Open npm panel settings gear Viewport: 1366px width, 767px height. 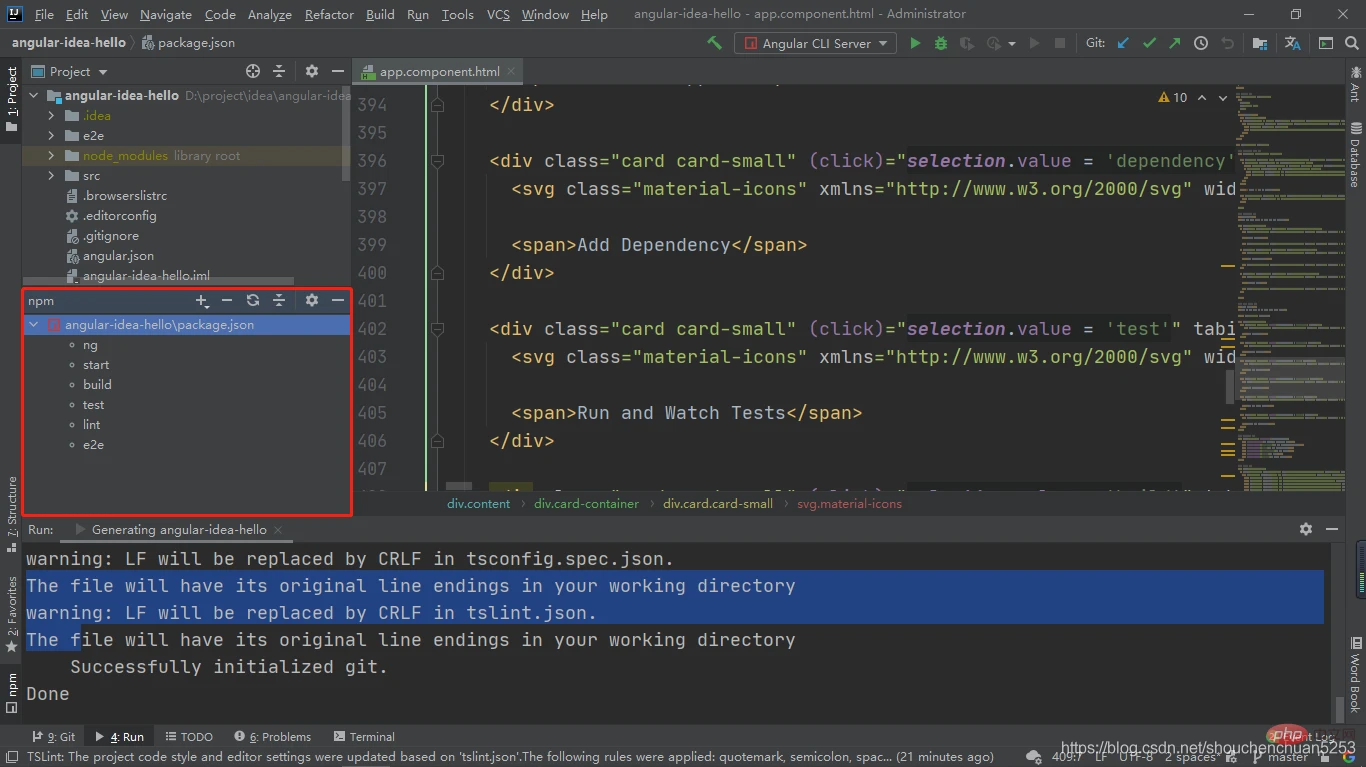[x=312, y=300]
